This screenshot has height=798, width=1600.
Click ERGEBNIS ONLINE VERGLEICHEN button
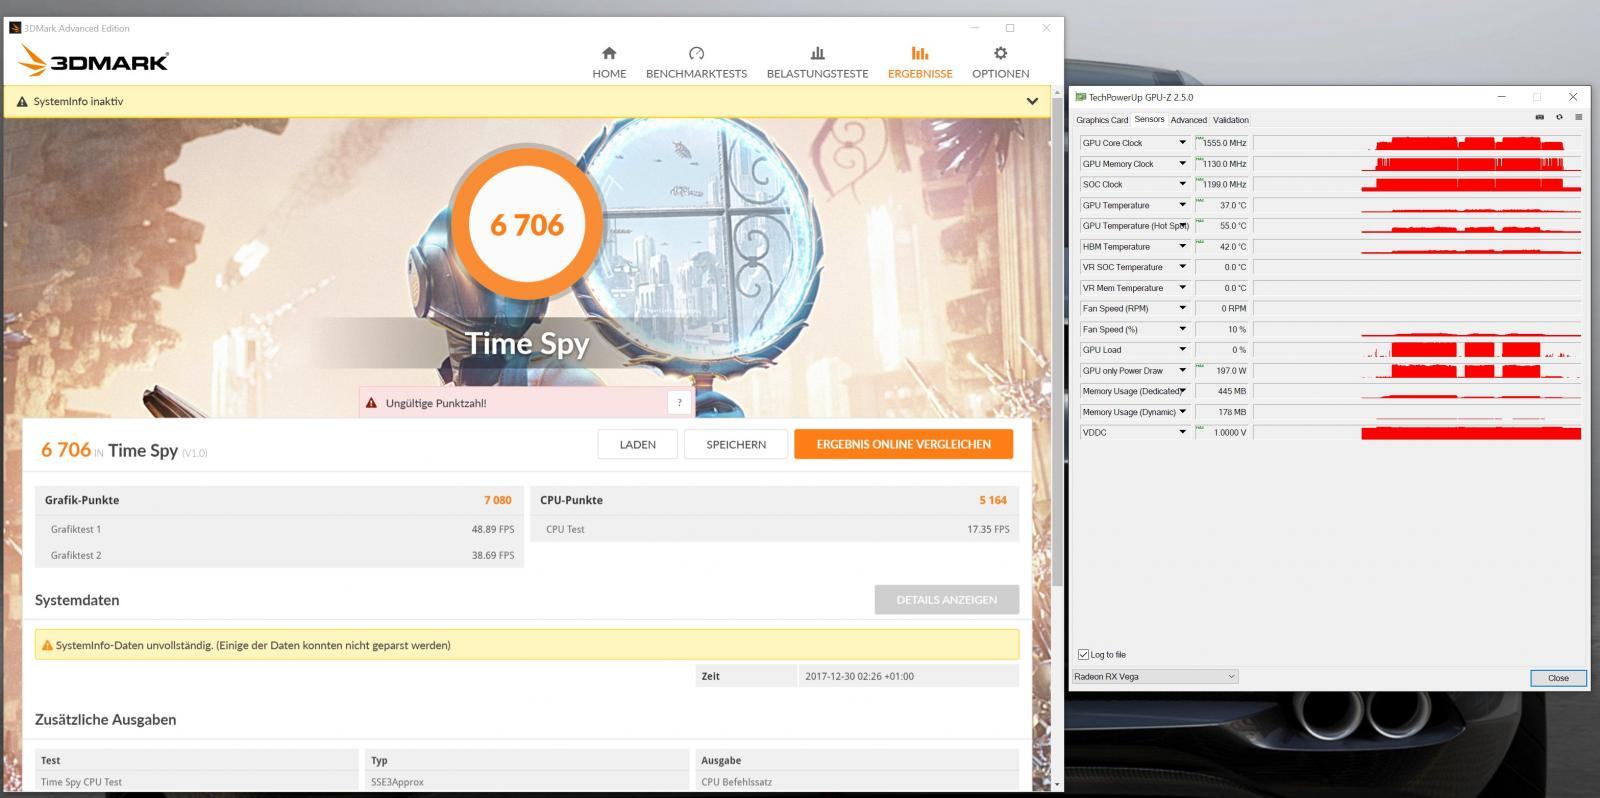click(903, 444)
